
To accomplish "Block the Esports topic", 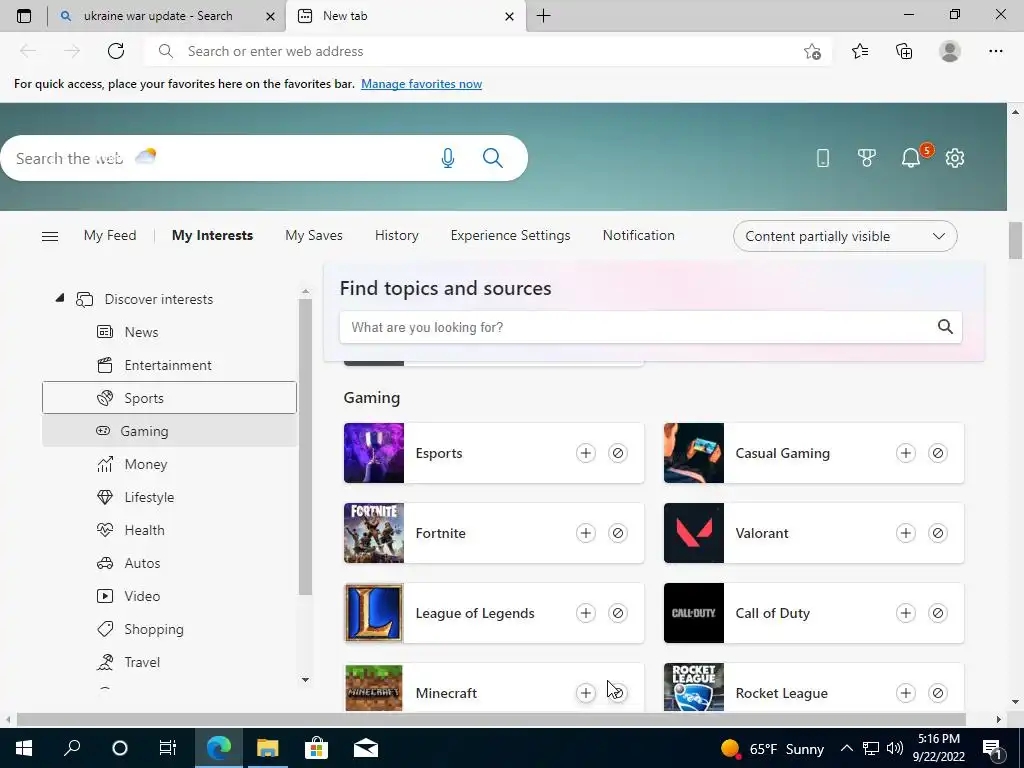I will [x=618, y=453].
